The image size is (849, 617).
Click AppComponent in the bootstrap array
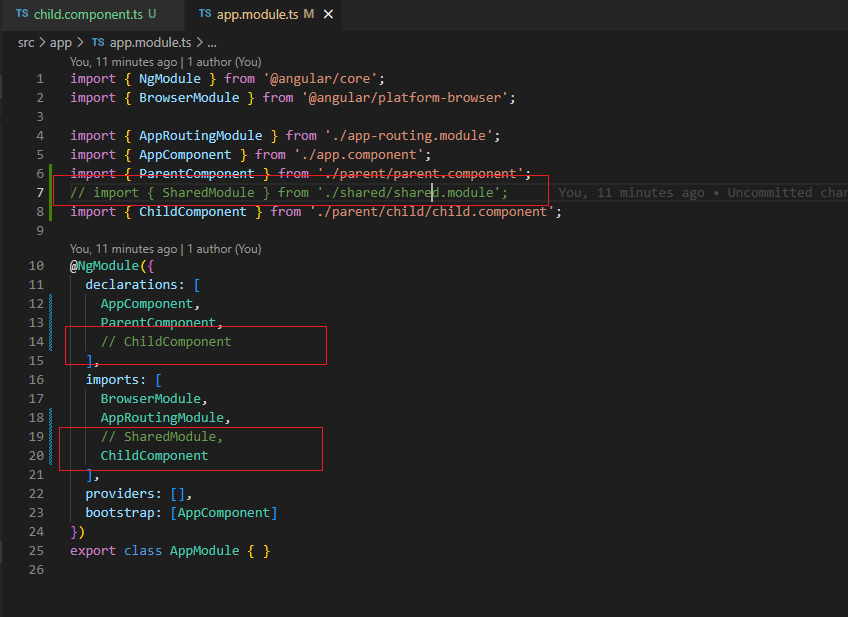224,513
